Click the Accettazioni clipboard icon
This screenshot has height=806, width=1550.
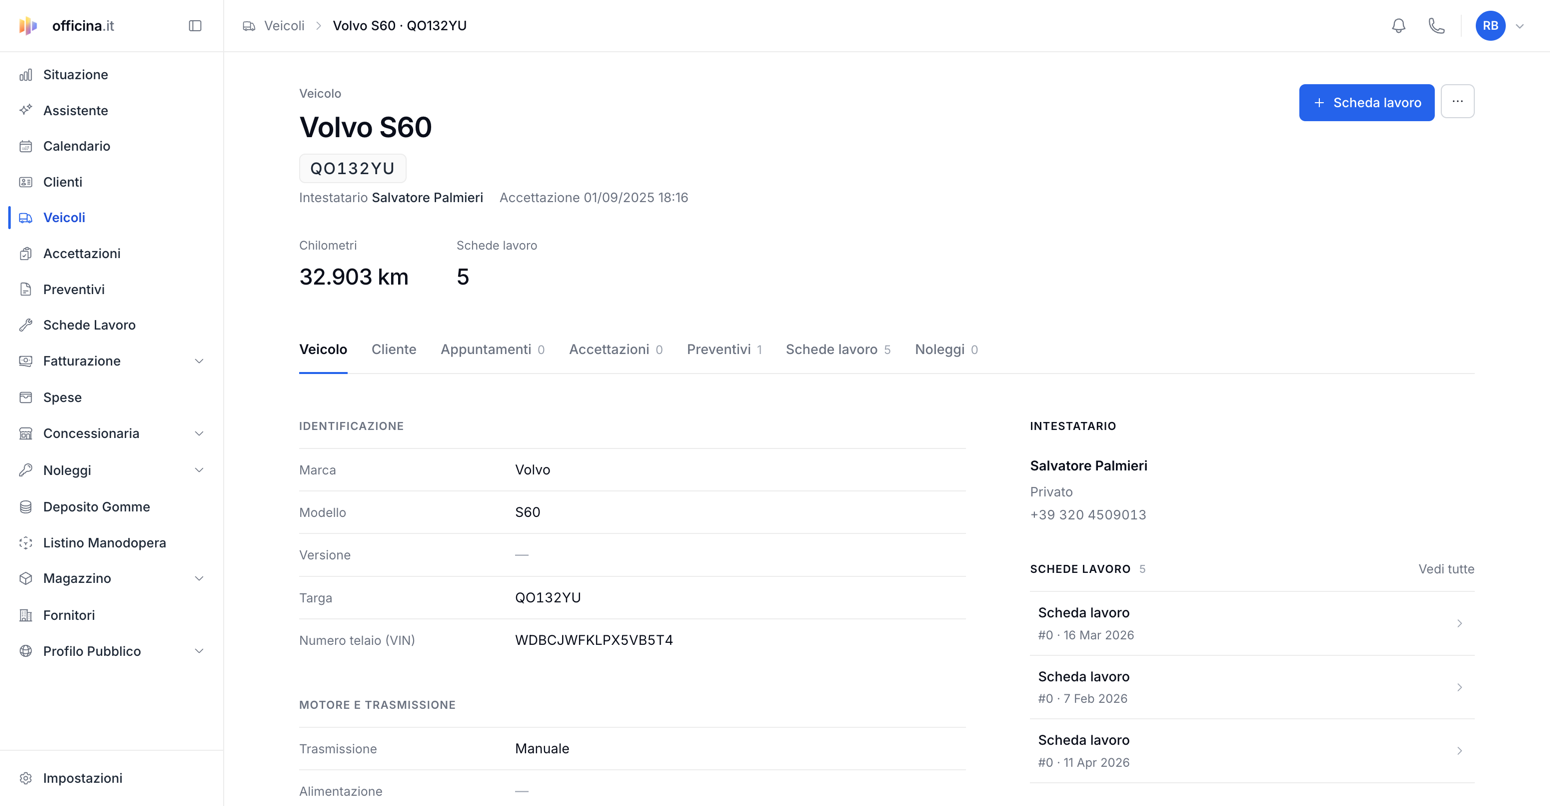pyautogui.click(x=26, y=254)
